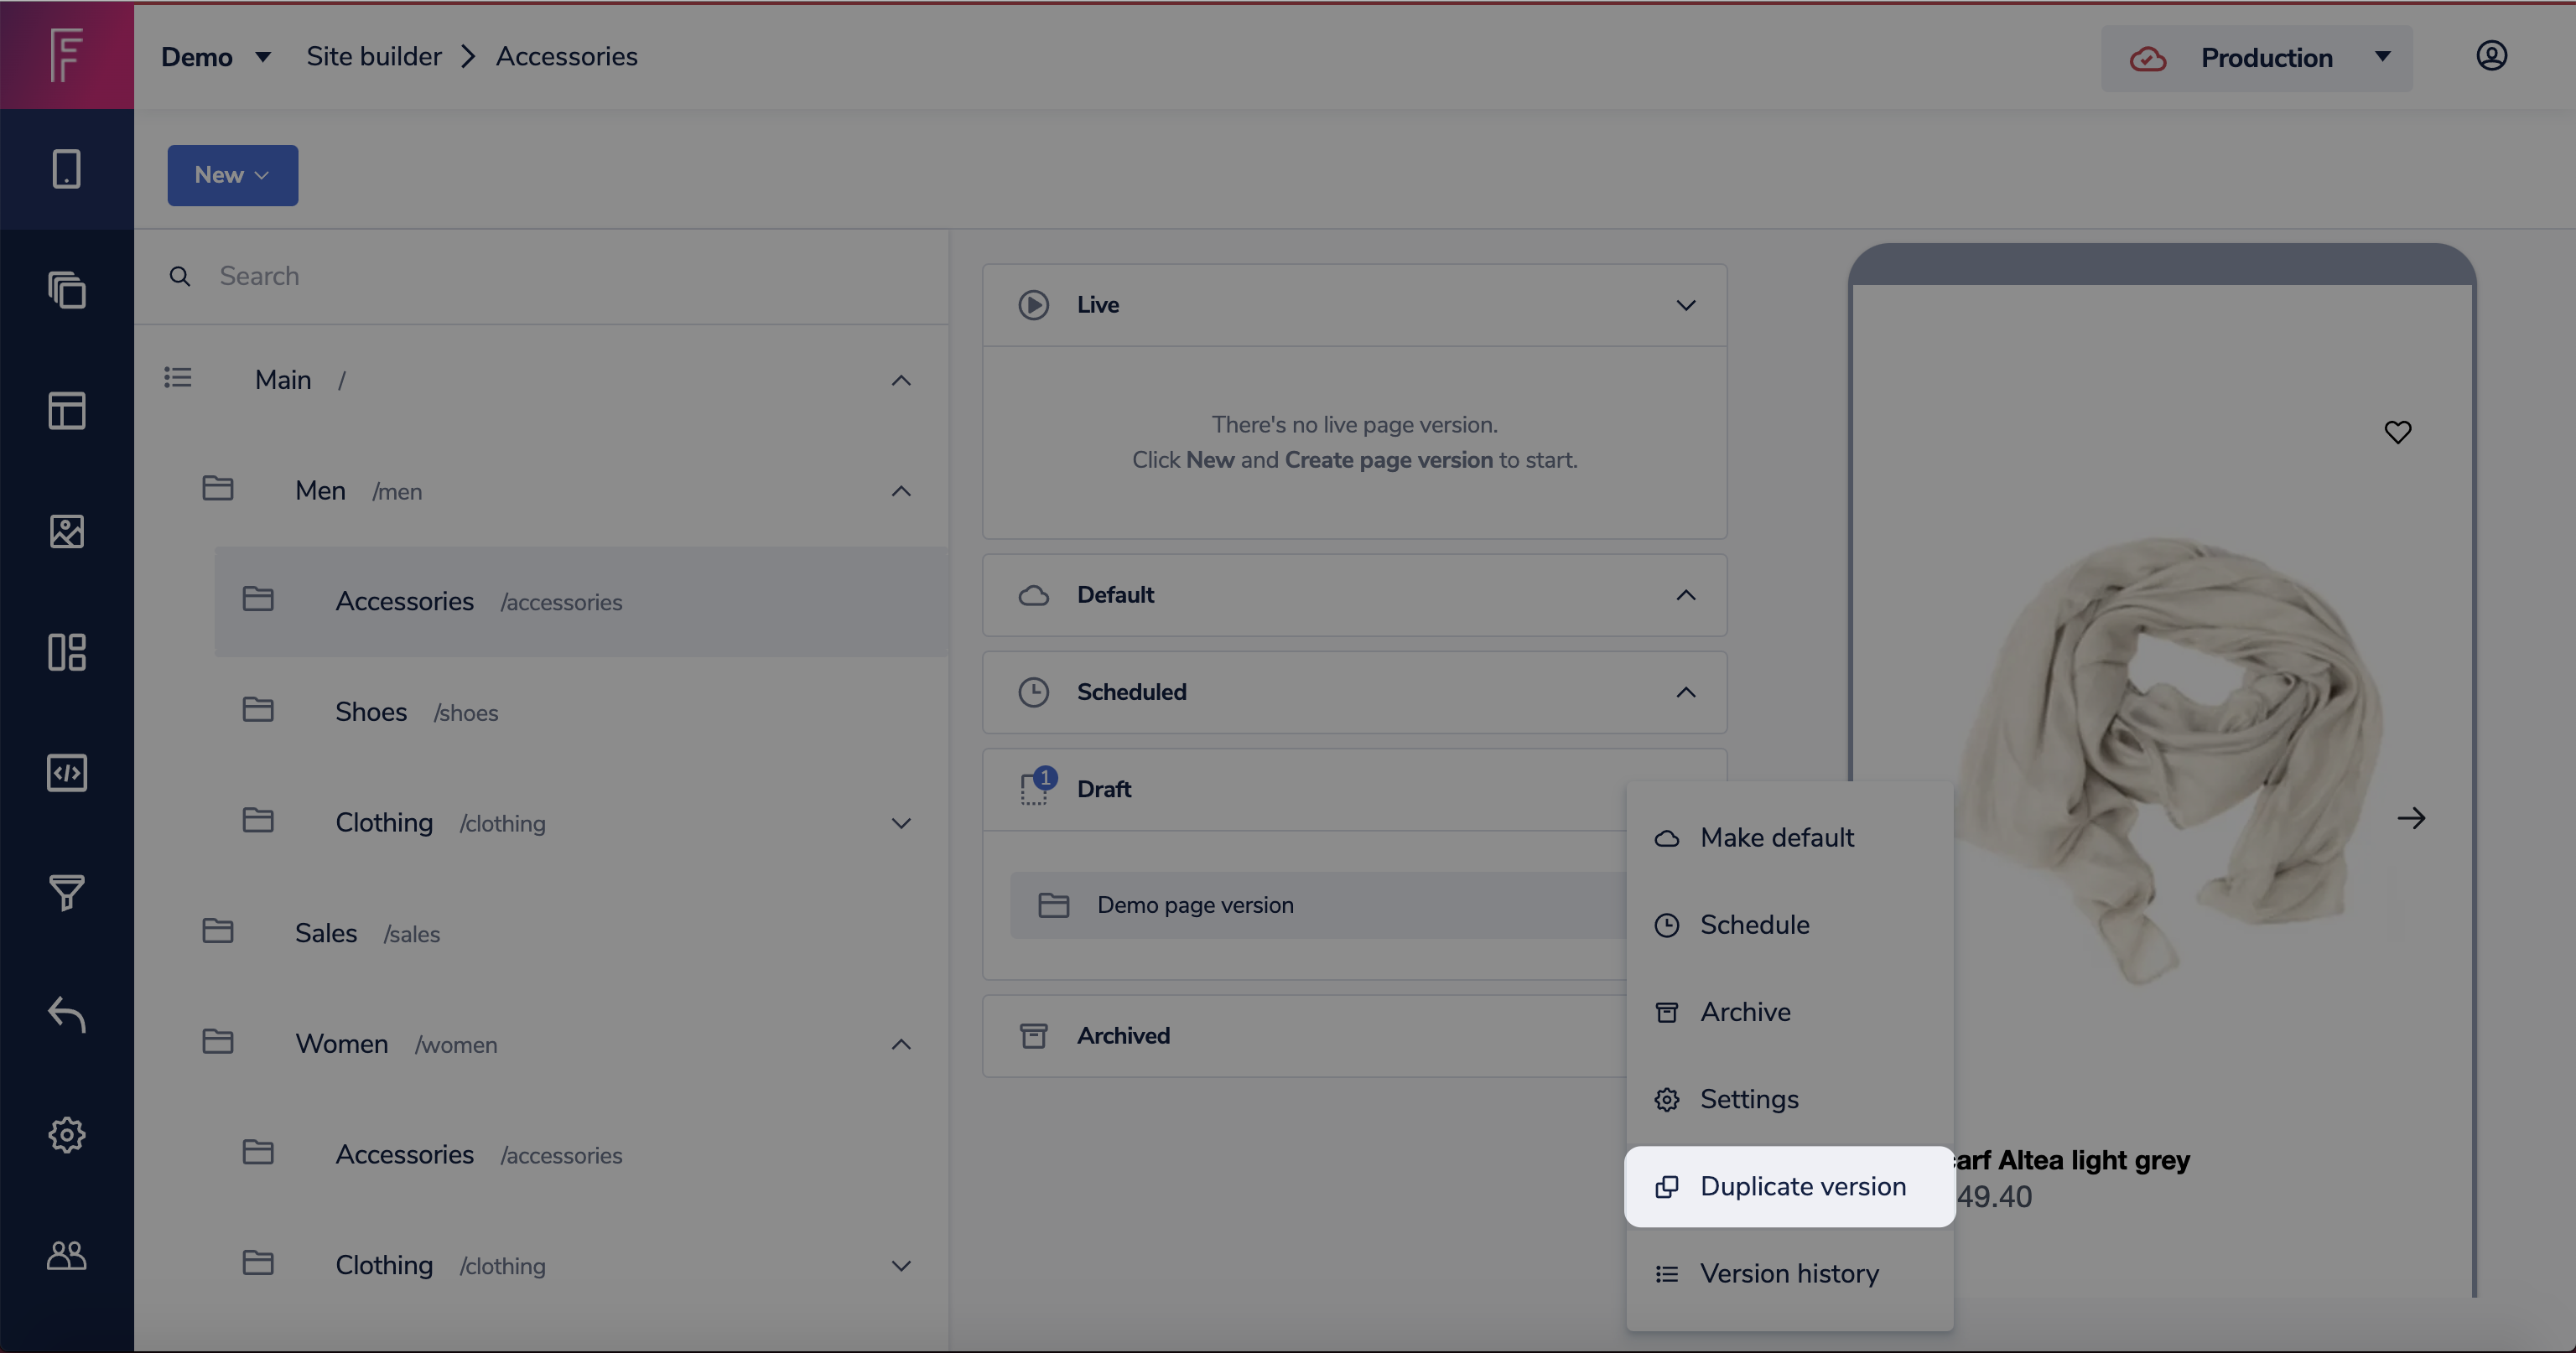Open the filter funnel icon in sidebar
Screen dimensions: 2576x1353
66,893
